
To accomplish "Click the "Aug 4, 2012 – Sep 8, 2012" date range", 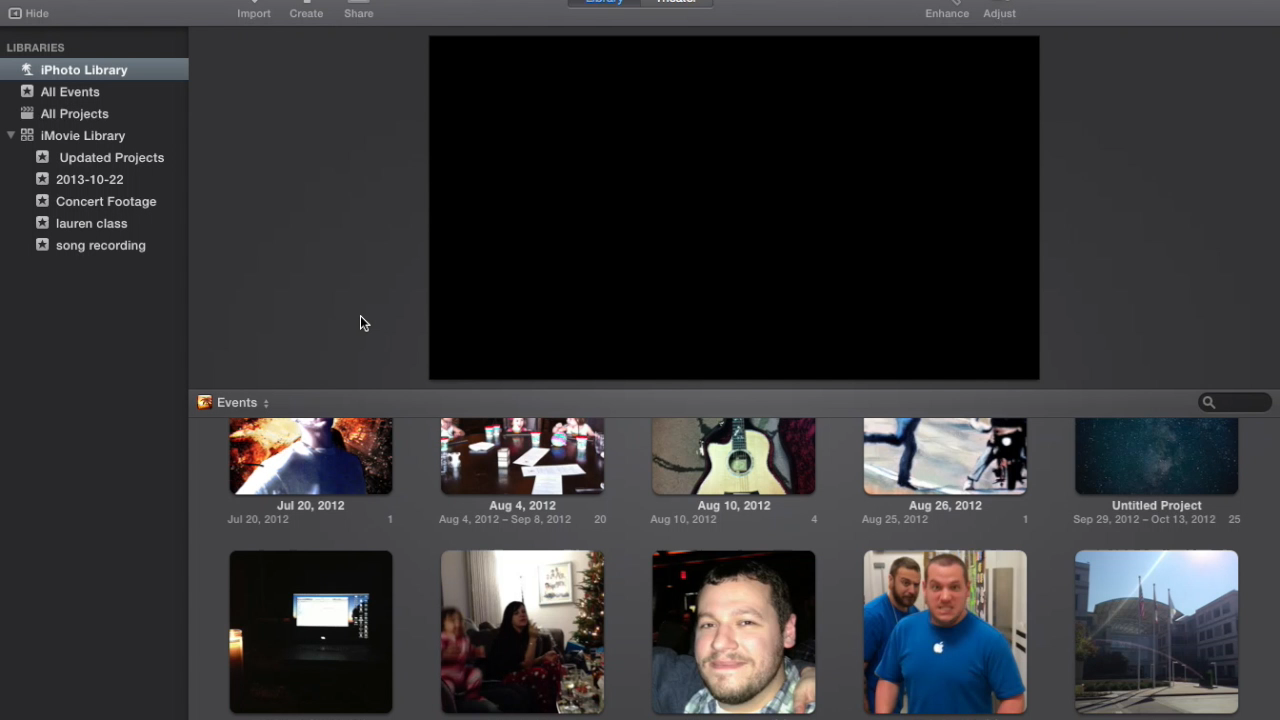I will 505,520.
